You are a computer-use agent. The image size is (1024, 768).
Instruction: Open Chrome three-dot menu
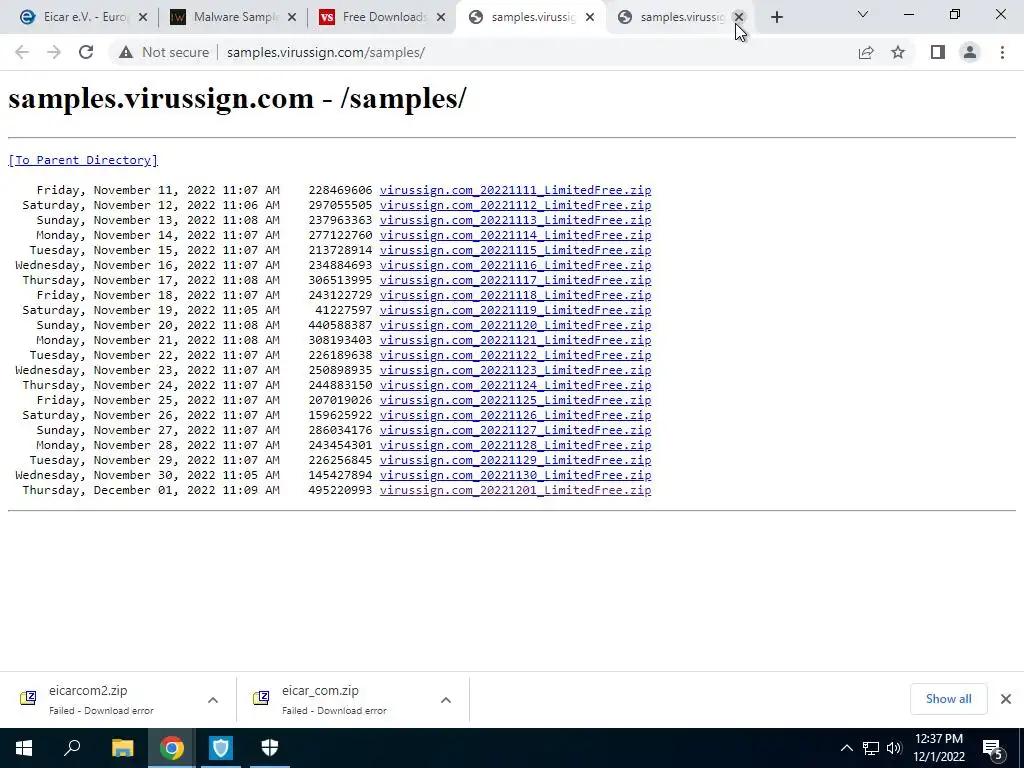(1002, 52)
